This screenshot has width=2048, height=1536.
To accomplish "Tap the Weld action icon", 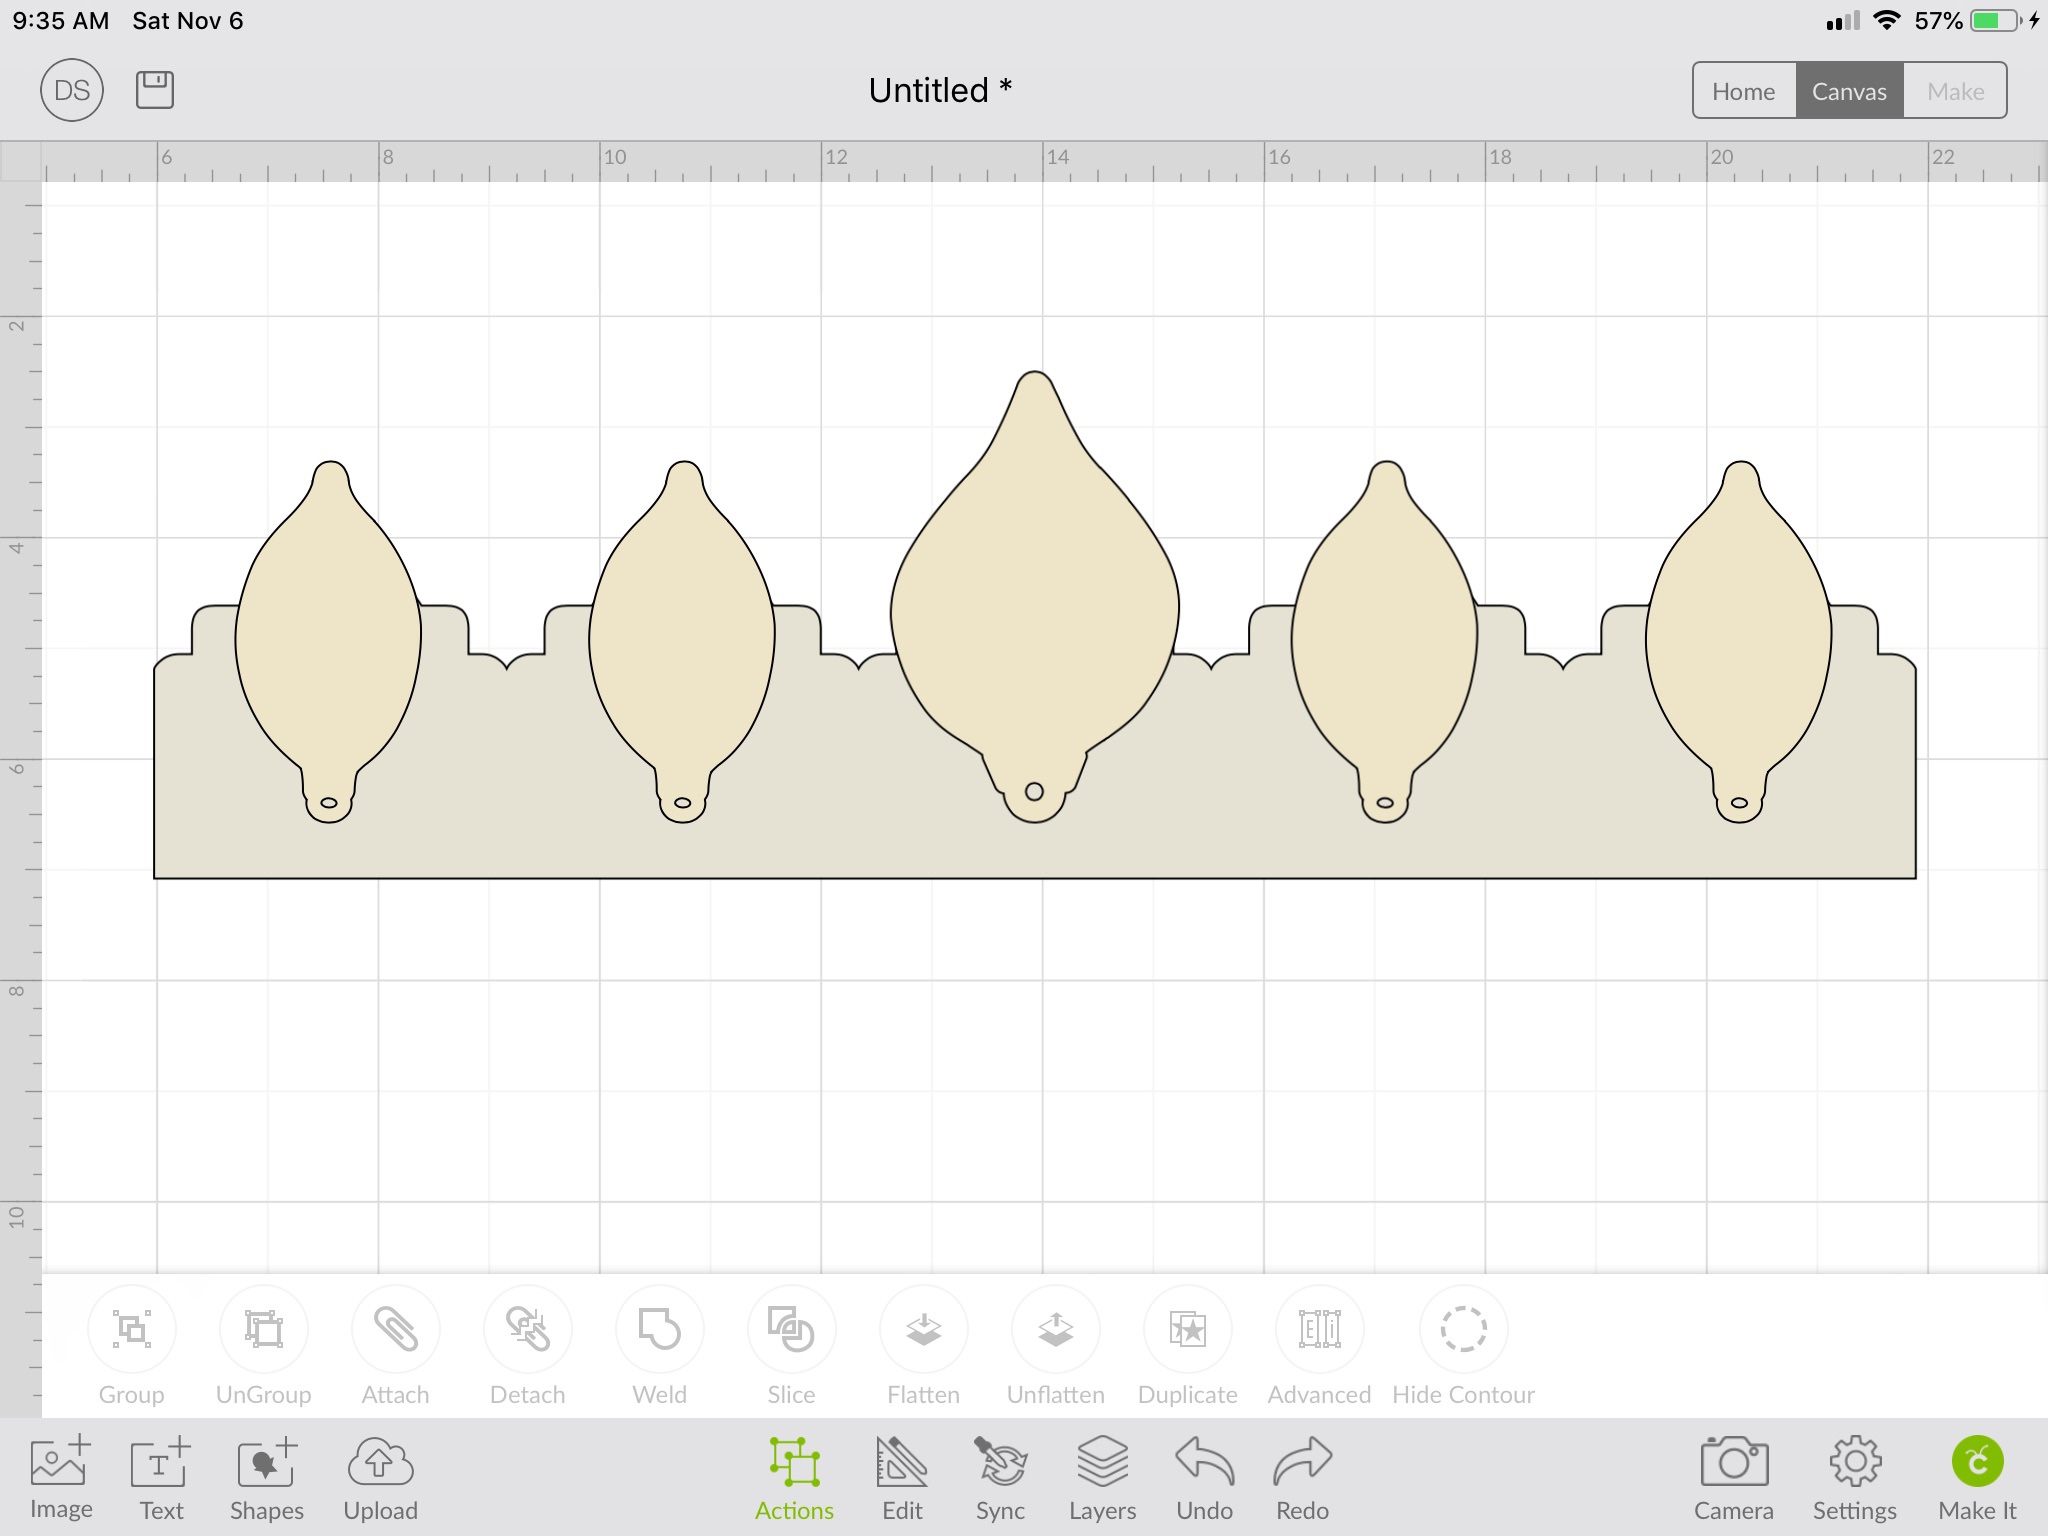I will click(x=660, y=1330).
